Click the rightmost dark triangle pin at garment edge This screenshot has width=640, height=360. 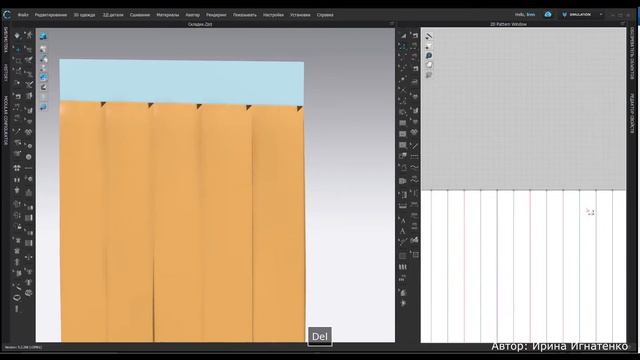coord(299,108)
